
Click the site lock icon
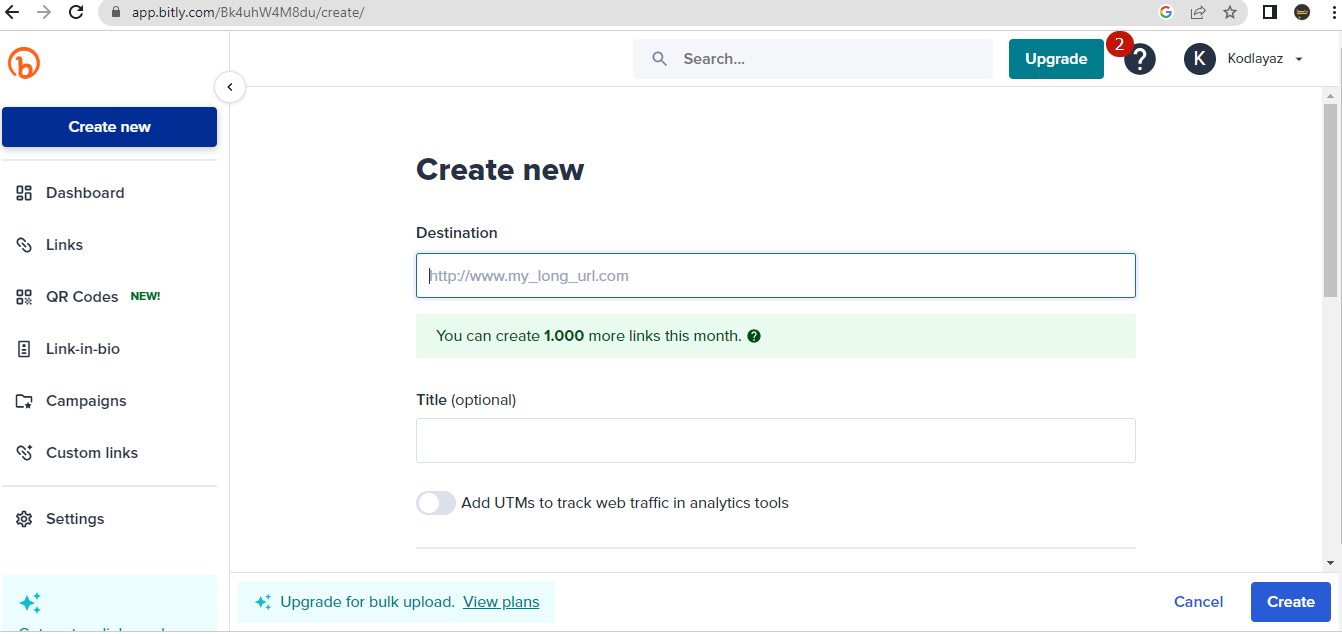pyautogui.click(x=116, y=13)
